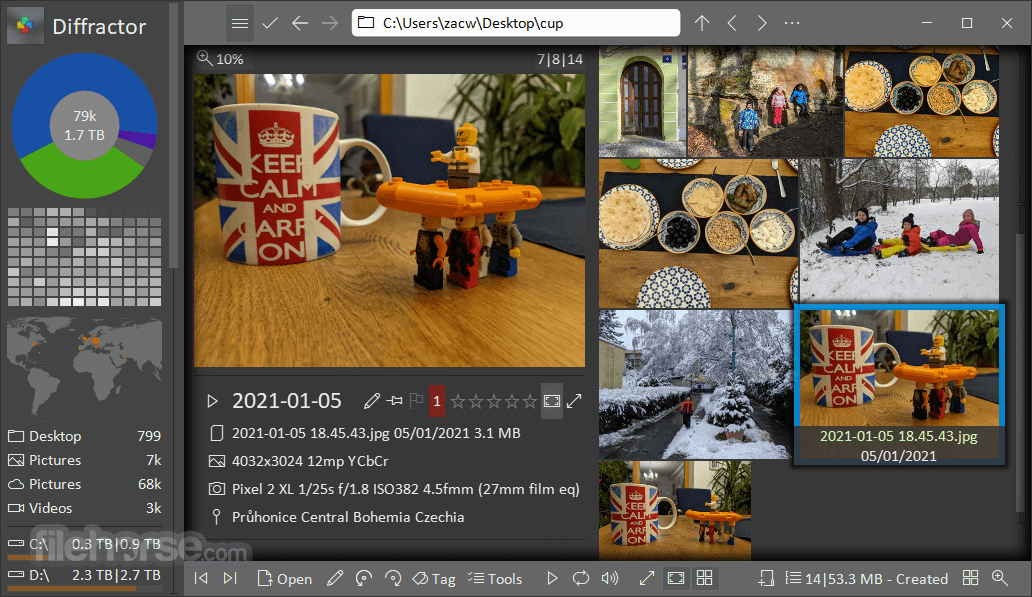Switch thumbnail layout with bottom-right grid icon
The image size is (1032, 597).
click(x=970, y=579)
